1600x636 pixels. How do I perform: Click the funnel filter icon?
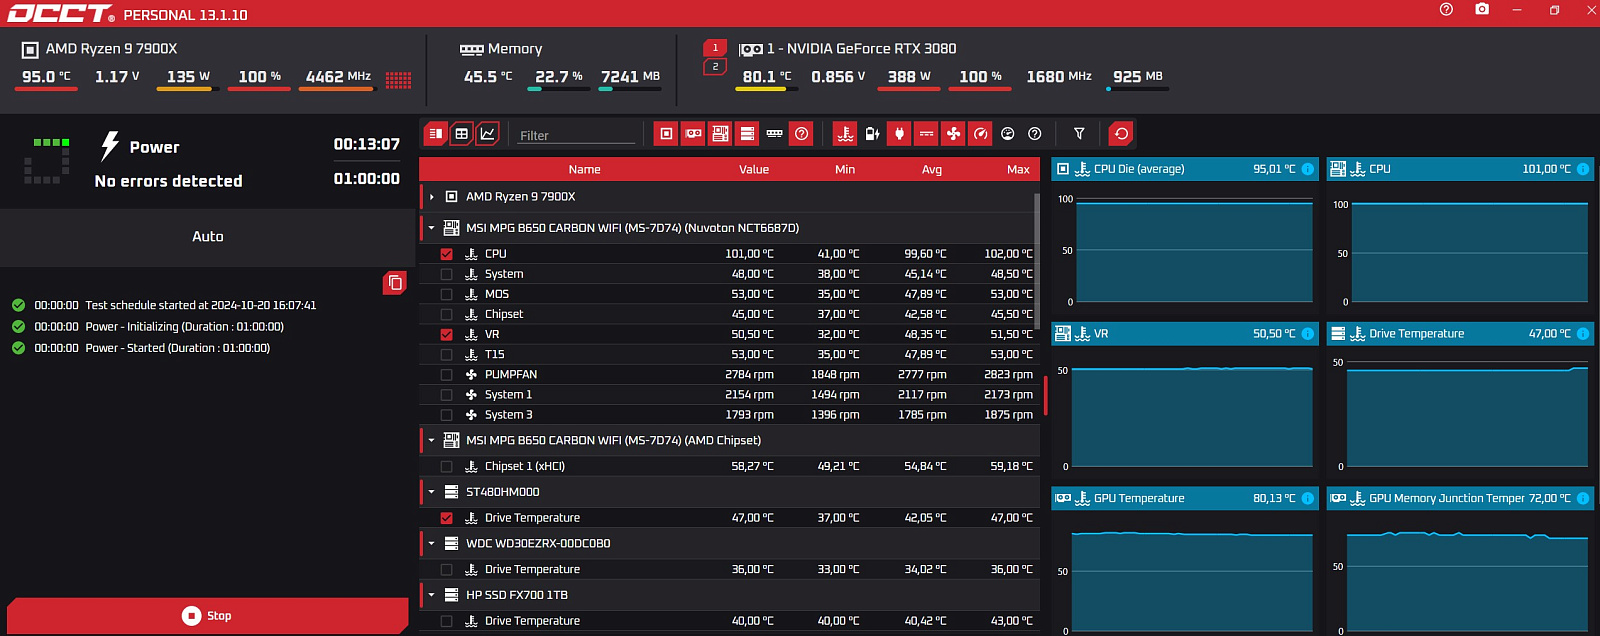pyautogui.click(x=1079, y=134)
